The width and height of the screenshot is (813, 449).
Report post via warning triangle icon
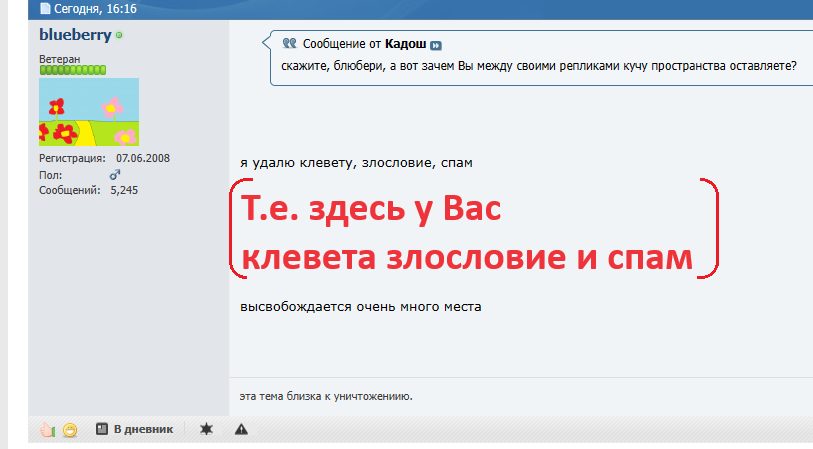click(241, 429)
